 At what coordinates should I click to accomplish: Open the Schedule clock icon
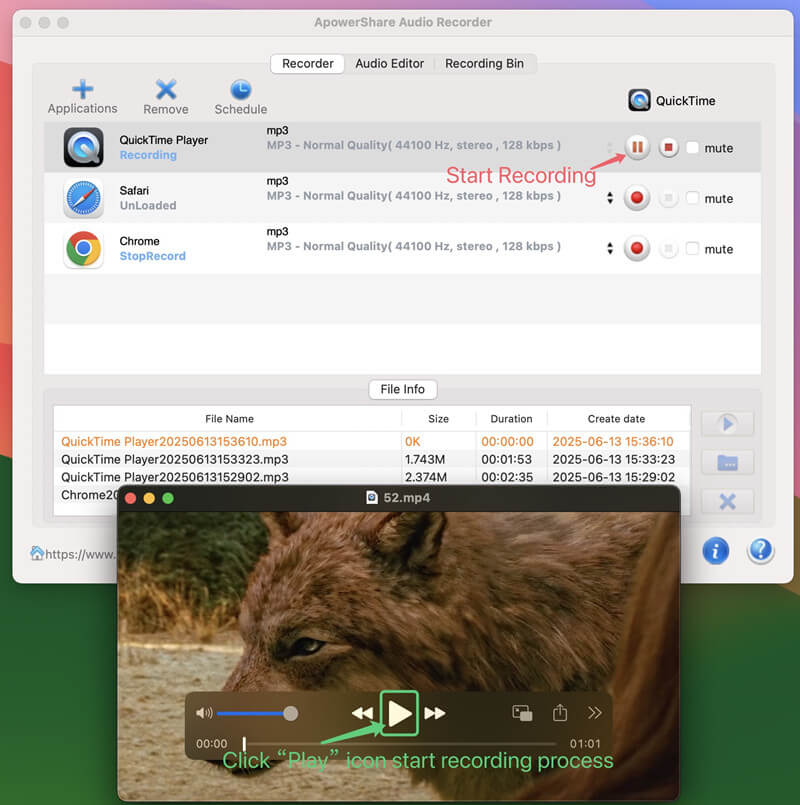240,90
